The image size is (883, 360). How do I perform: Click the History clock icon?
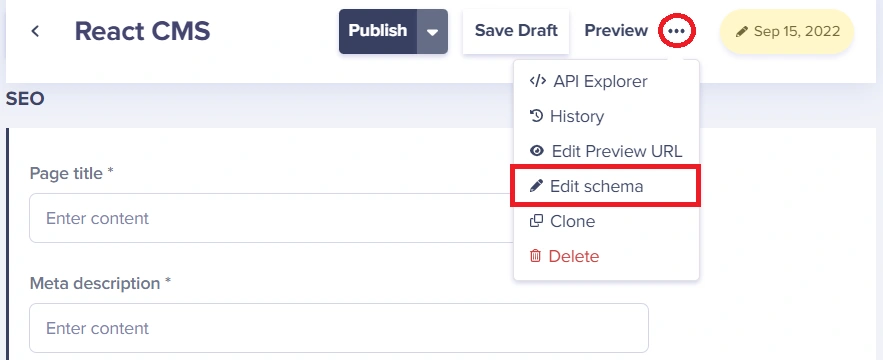click(x=536, y=116)
